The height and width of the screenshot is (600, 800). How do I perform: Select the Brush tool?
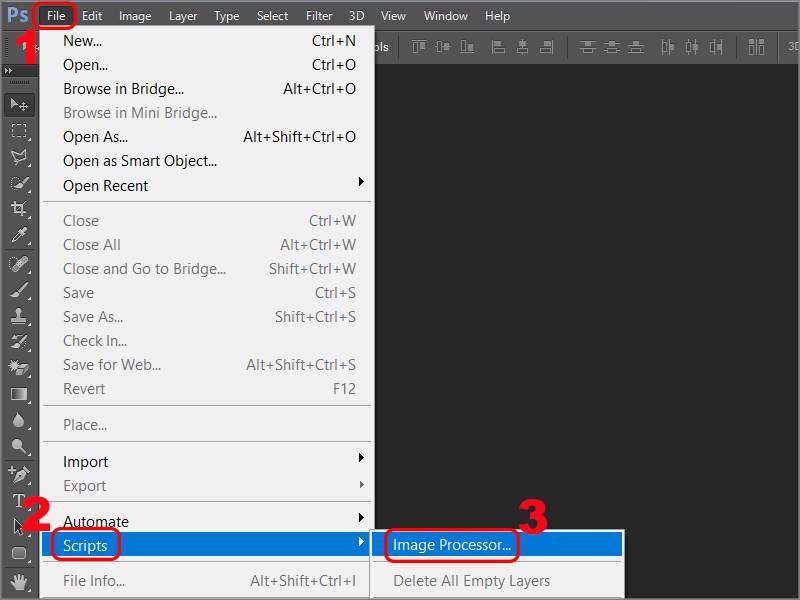click(19, 290)
